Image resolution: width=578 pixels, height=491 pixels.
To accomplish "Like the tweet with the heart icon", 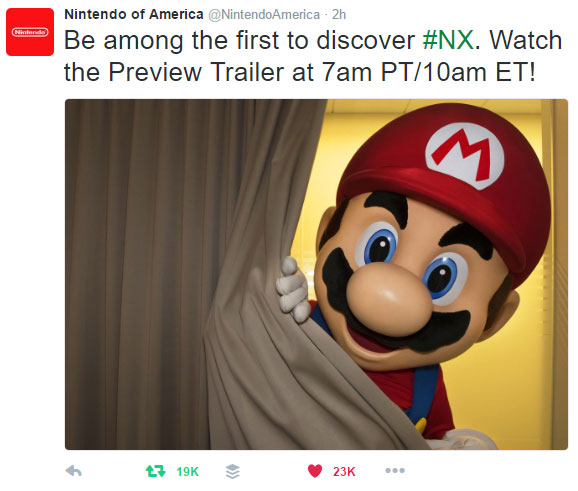I will pos(315,471).
